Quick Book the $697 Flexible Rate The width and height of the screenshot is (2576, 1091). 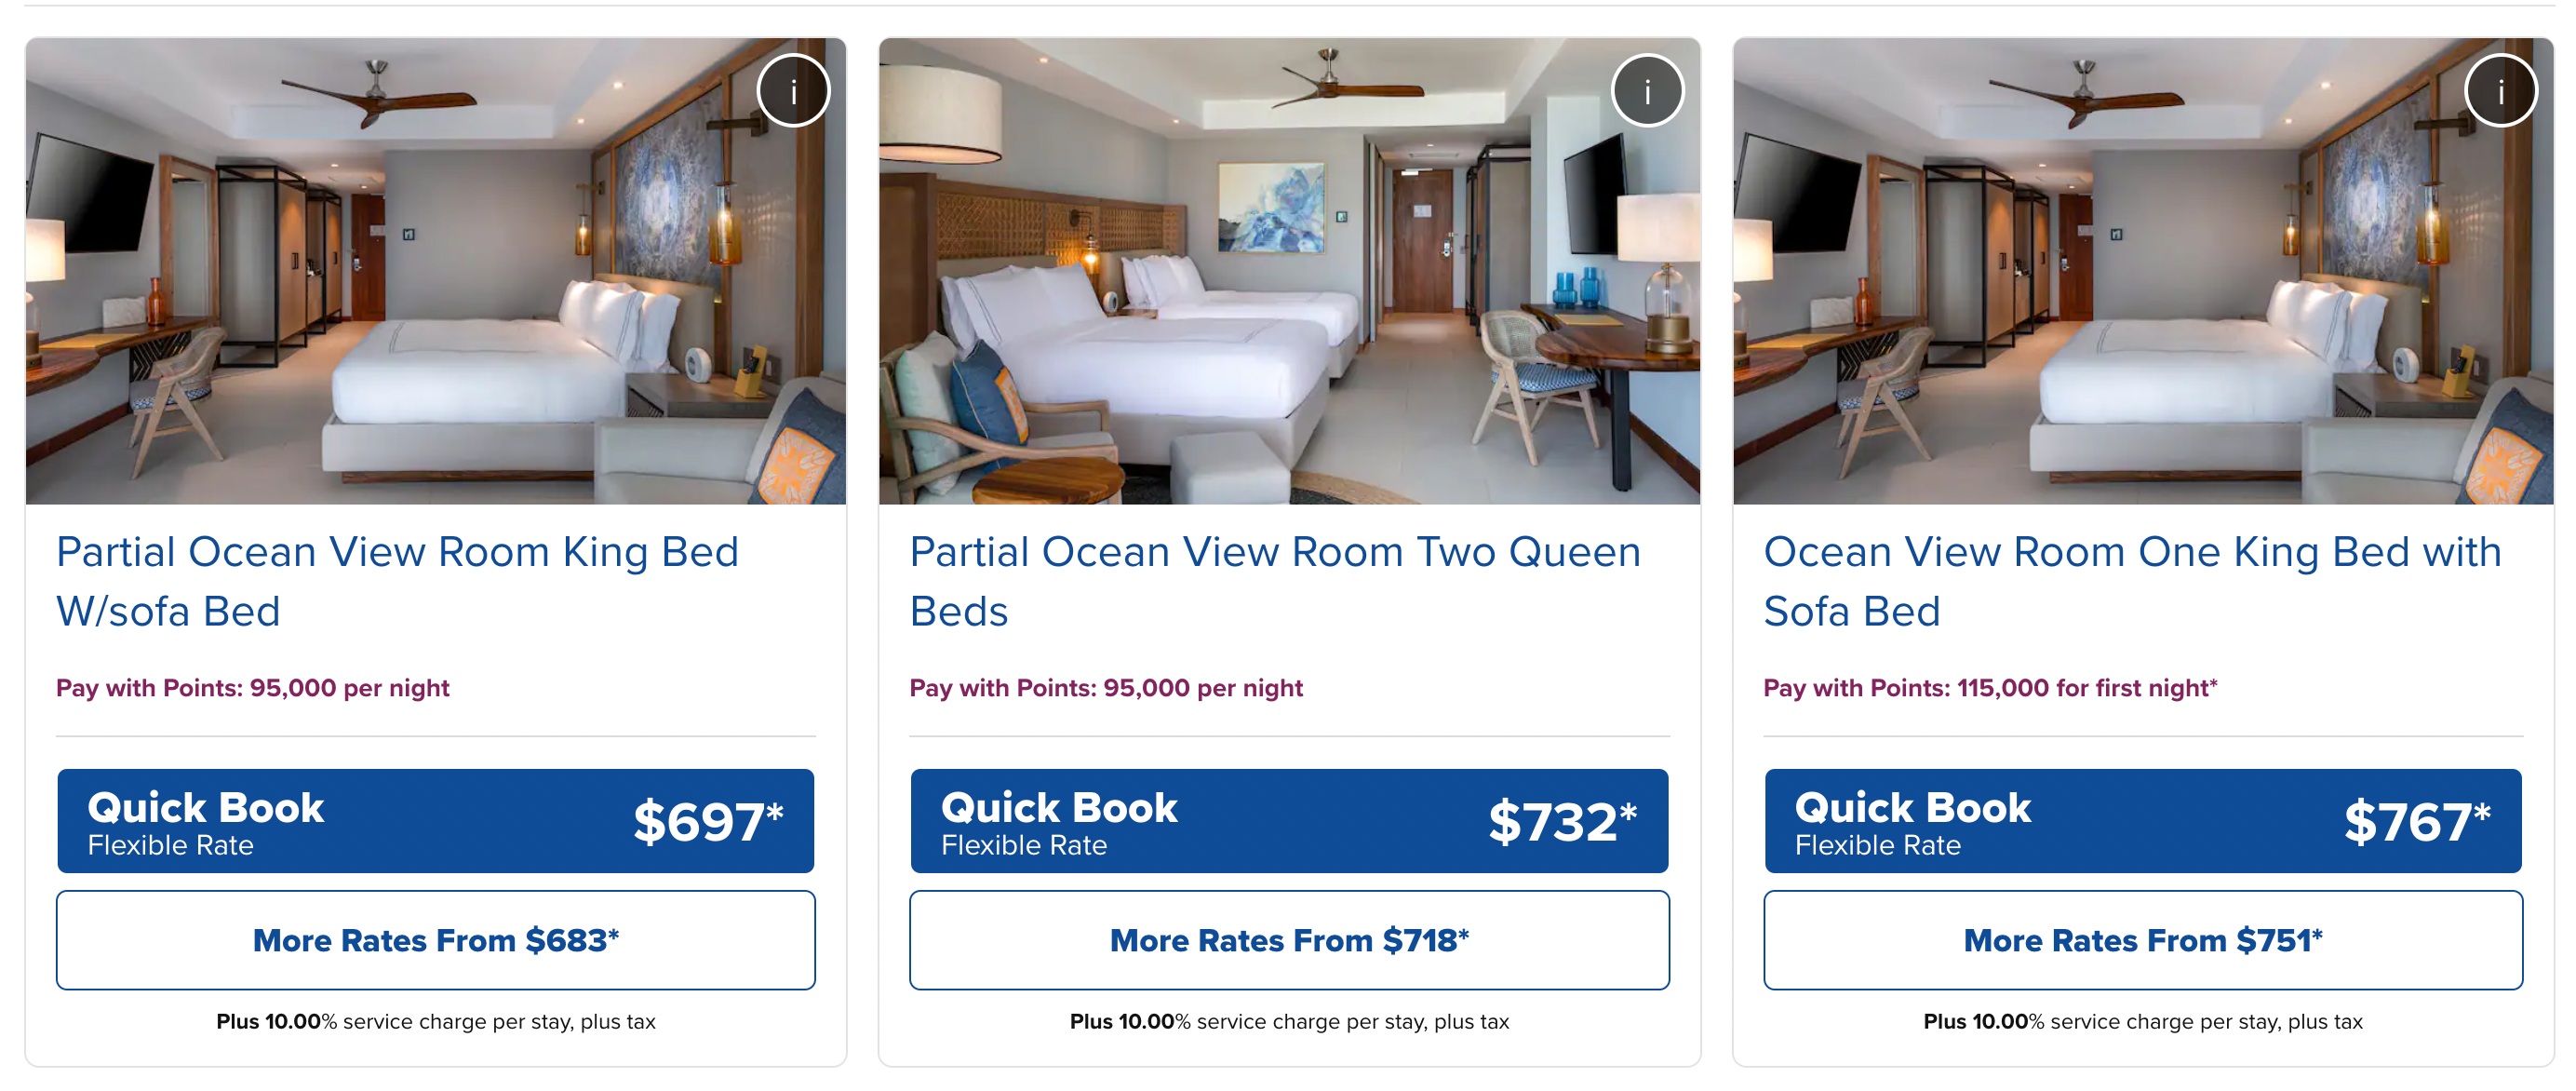tap(435, 820)
